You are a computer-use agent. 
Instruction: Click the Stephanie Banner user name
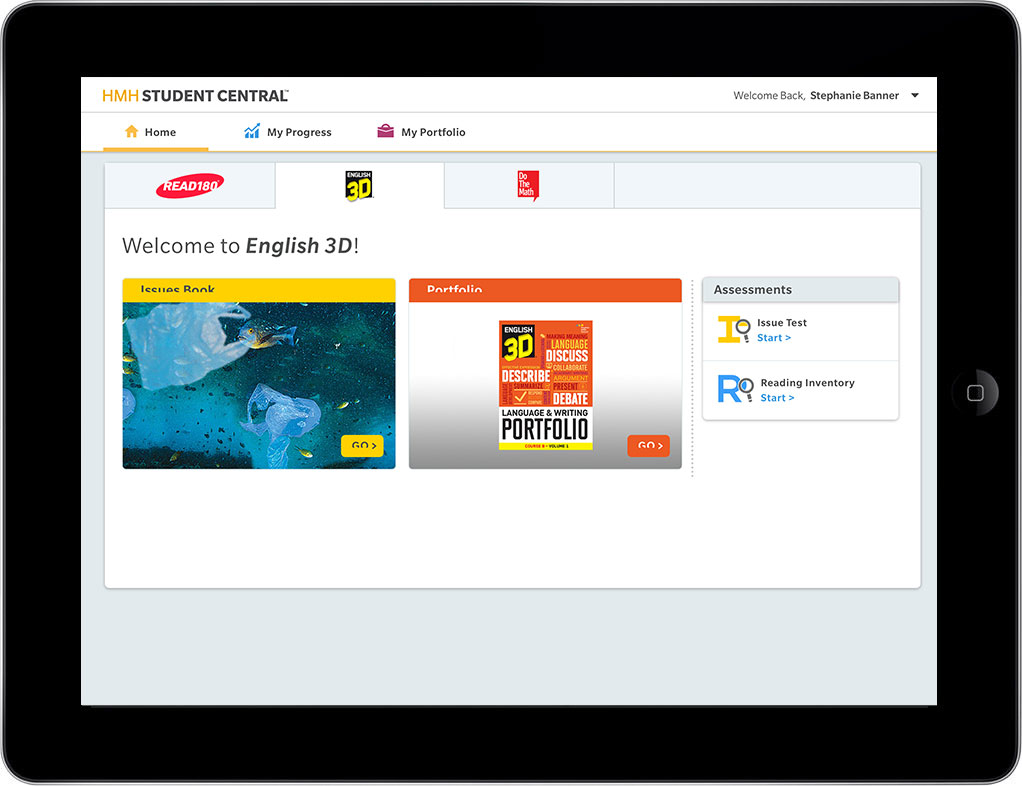point(854,96)
